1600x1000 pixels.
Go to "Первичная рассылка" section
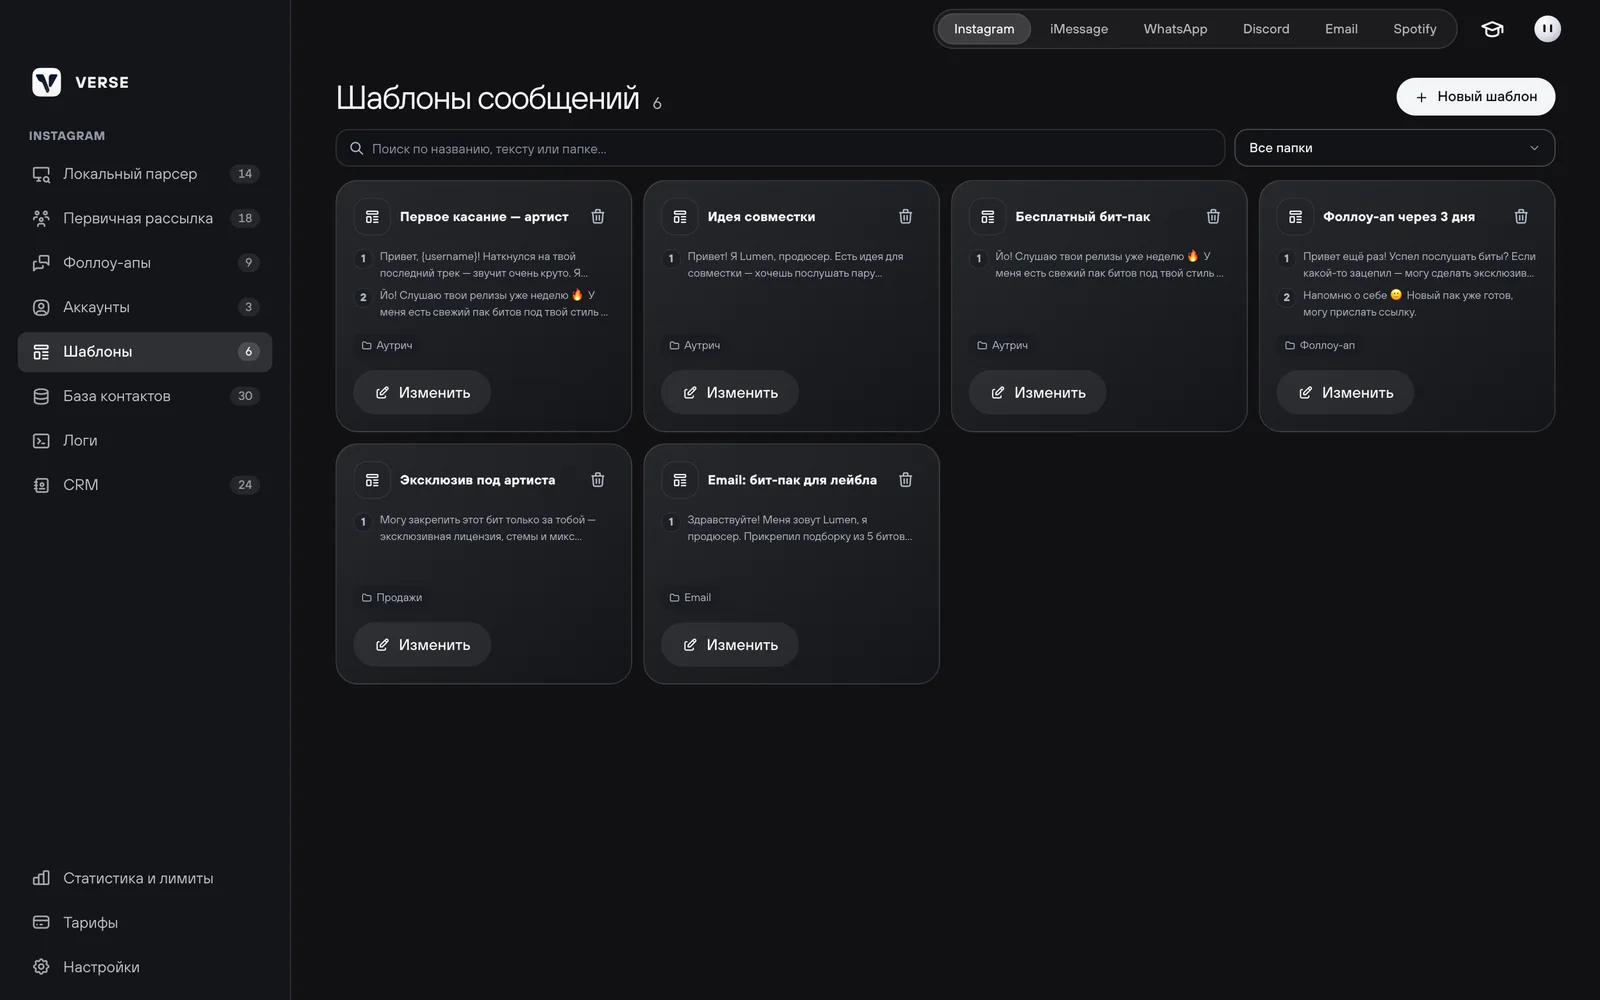point(145,218)
